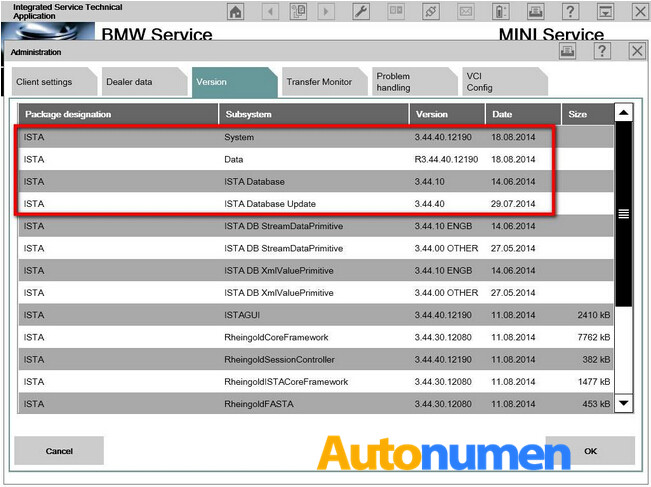This screenshot has width=651, height=487.
Task: Print from the Administration dialog printer icon
Action: [568, 51]
